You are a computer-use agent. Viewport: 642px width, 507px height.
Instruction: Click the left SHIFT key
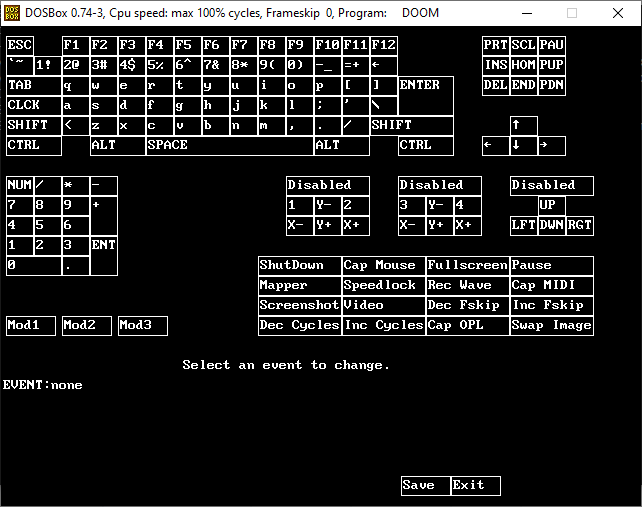pyautogui.click(x=34, y=125)
